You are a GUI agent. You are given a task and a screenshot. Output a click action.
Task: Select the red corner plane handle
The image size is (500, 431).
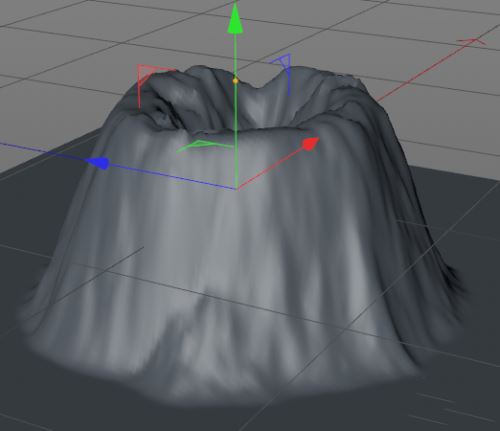147,79
